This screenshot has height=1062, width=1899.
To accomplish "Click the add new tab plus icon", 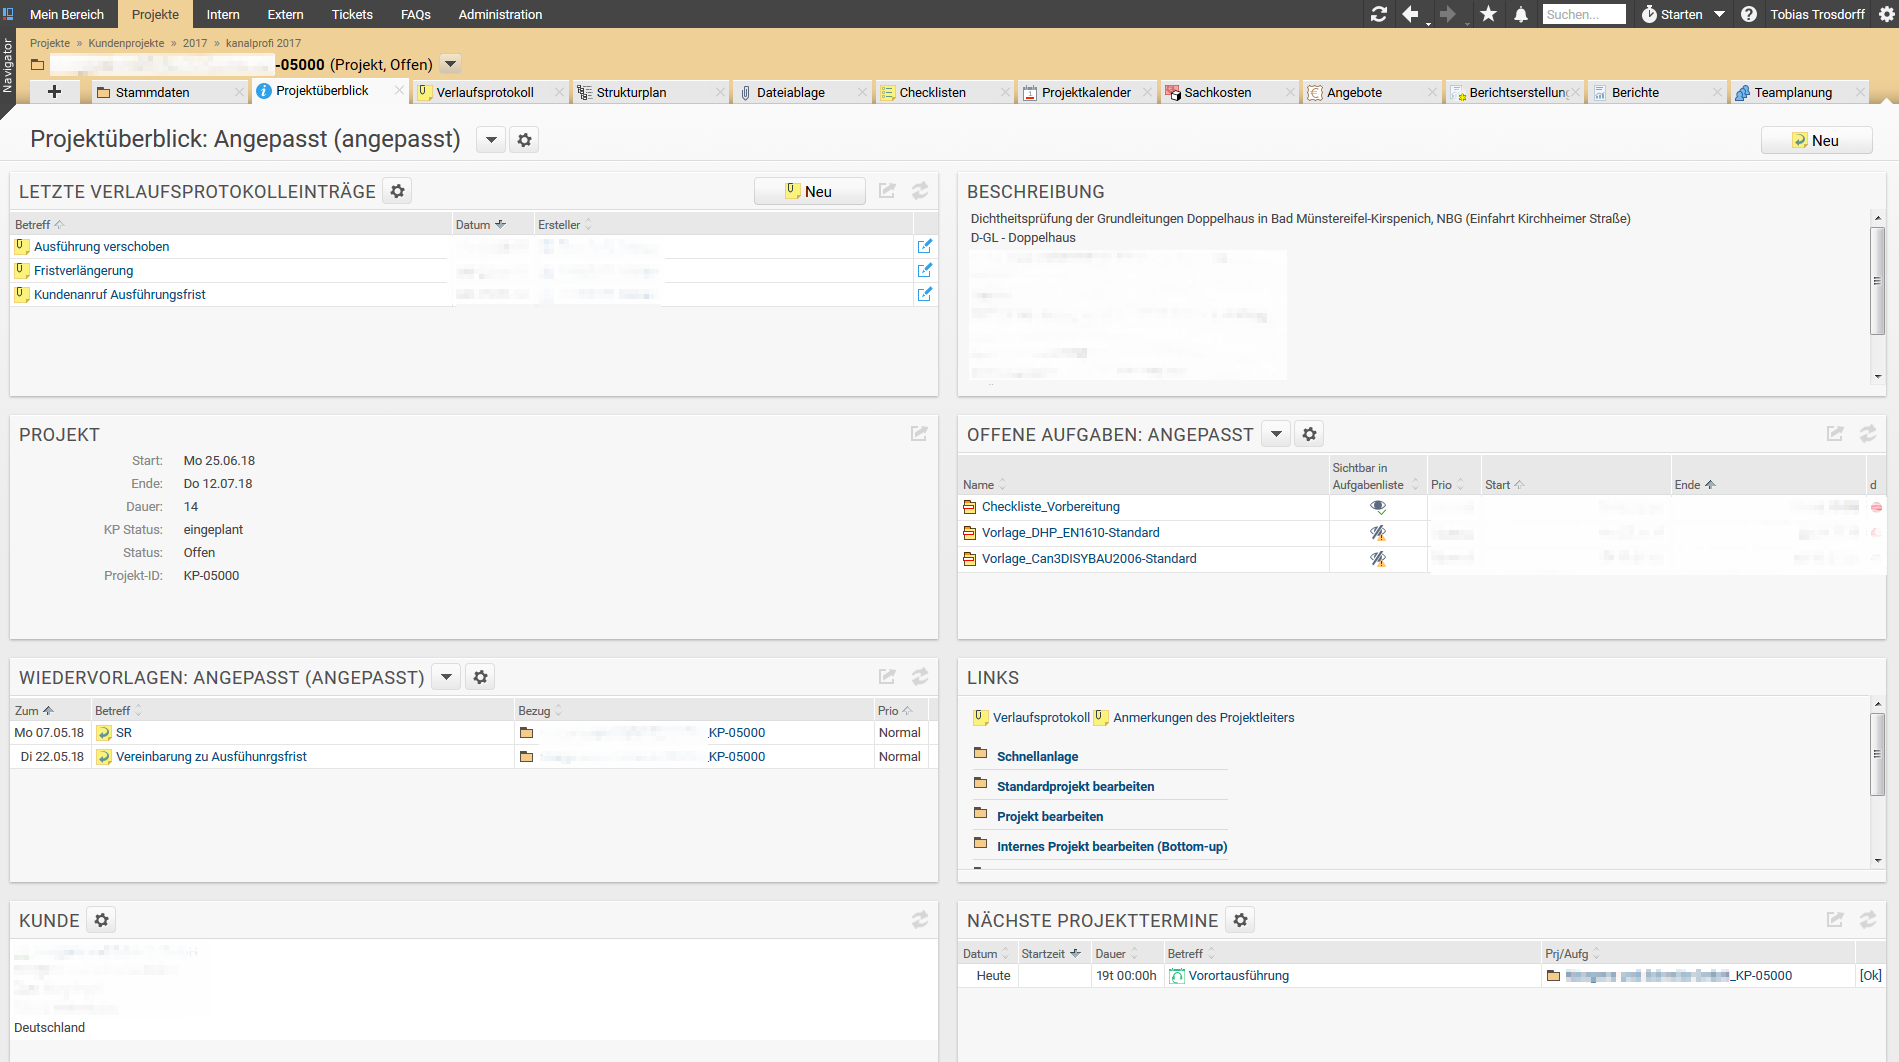I will [x=54, y=92].
